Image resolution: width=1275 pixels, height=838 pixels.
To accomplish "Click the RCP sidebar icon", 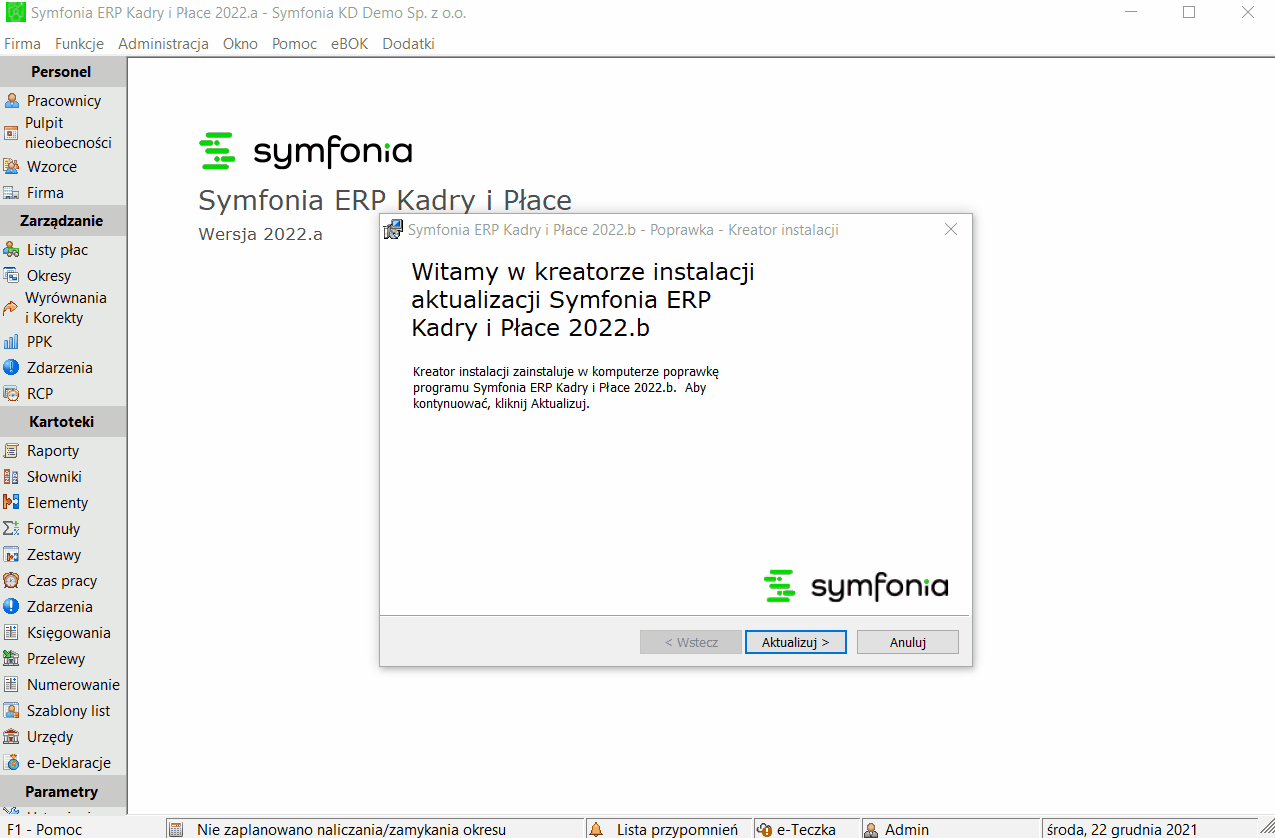I will coord(12,394).
